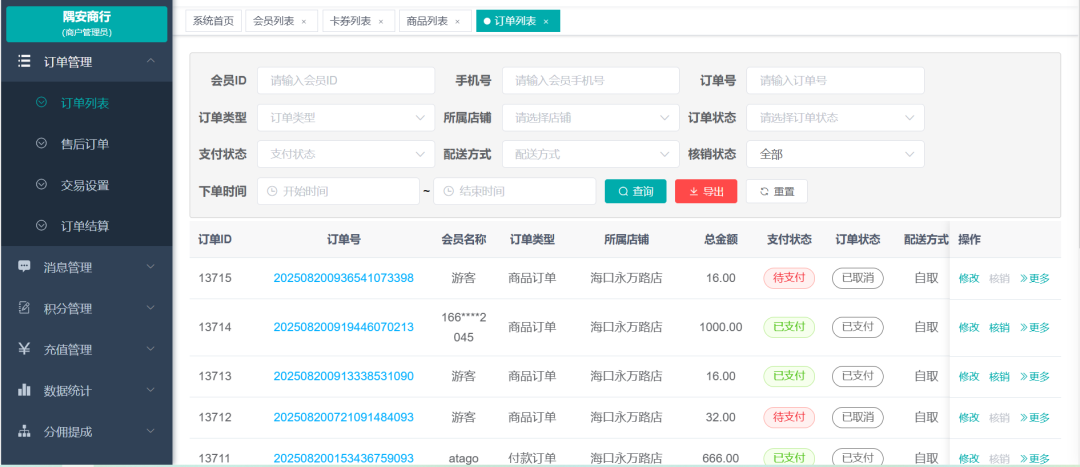The width and height of the screenshot is (1080, 467).
Task: Click 更多 for order 13714
Action: click(x=1035, y=327)
